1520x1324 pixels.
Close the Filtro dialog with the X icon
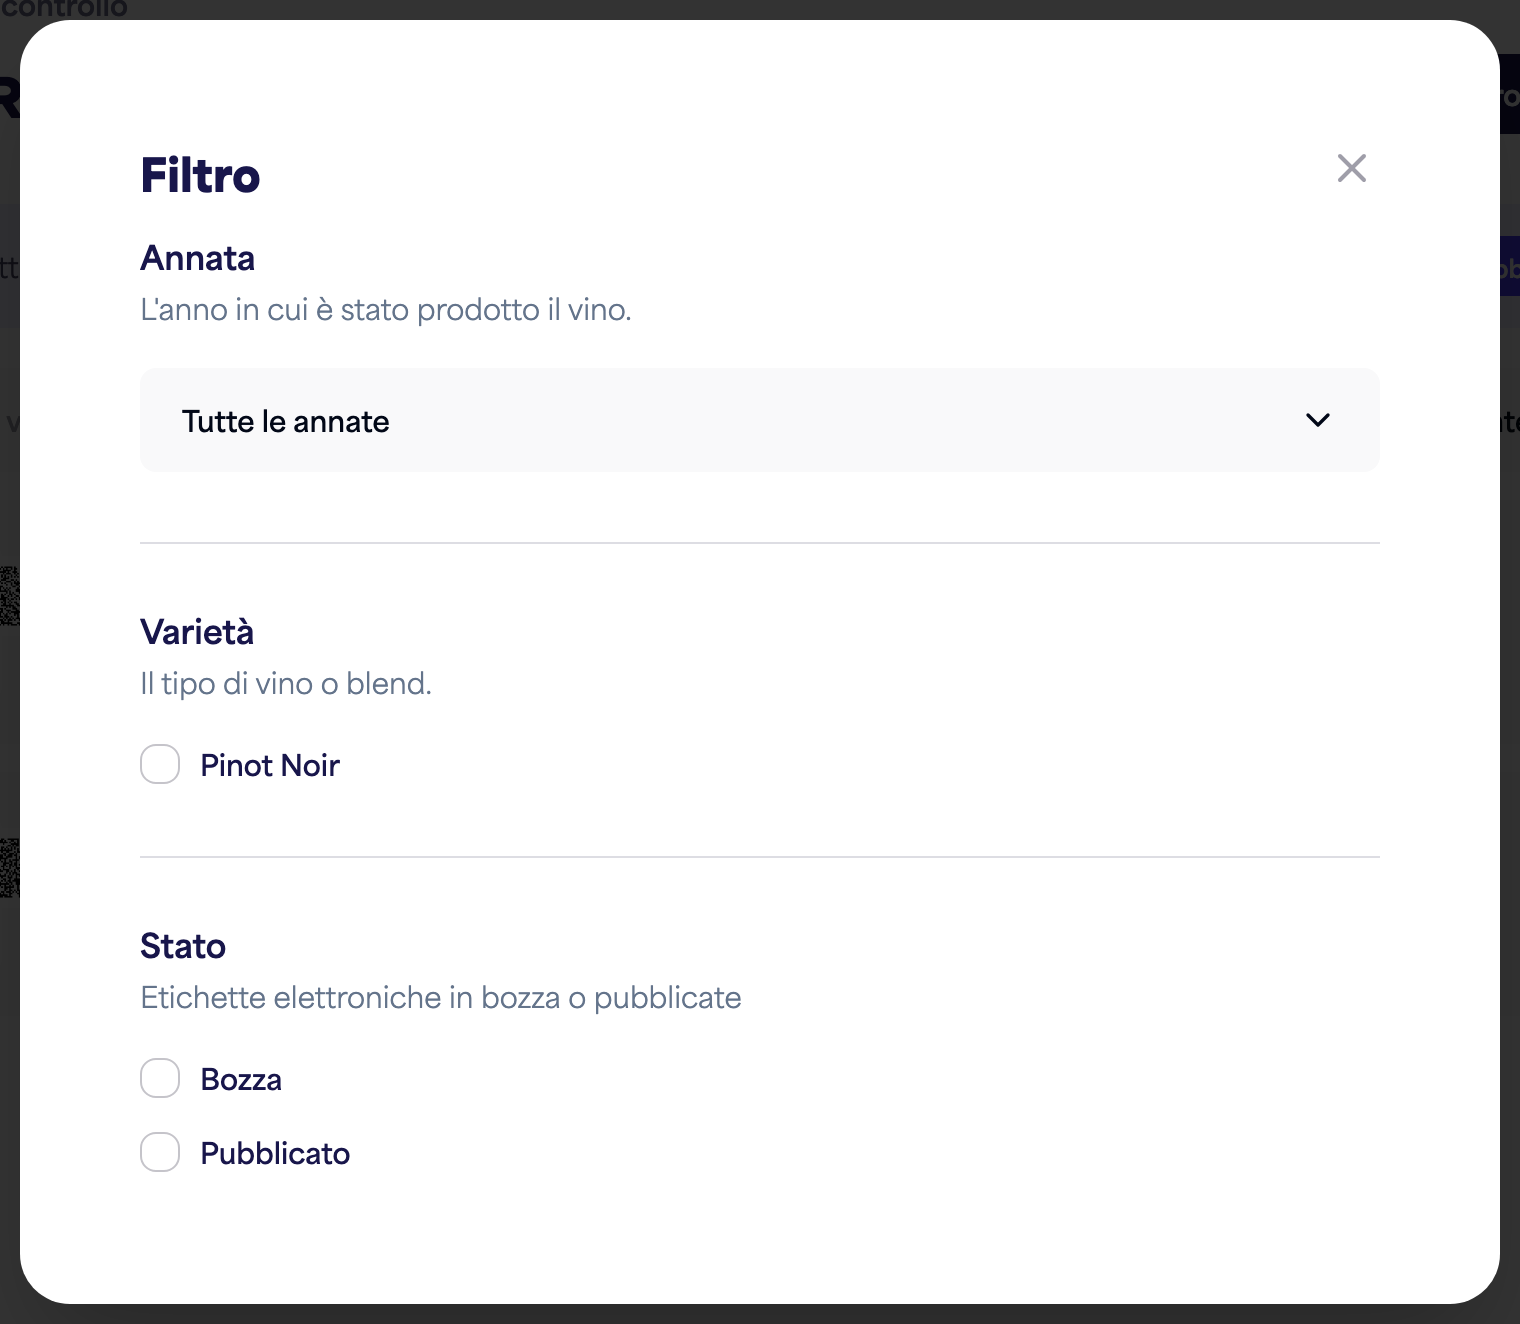(x=1352, y=168)
